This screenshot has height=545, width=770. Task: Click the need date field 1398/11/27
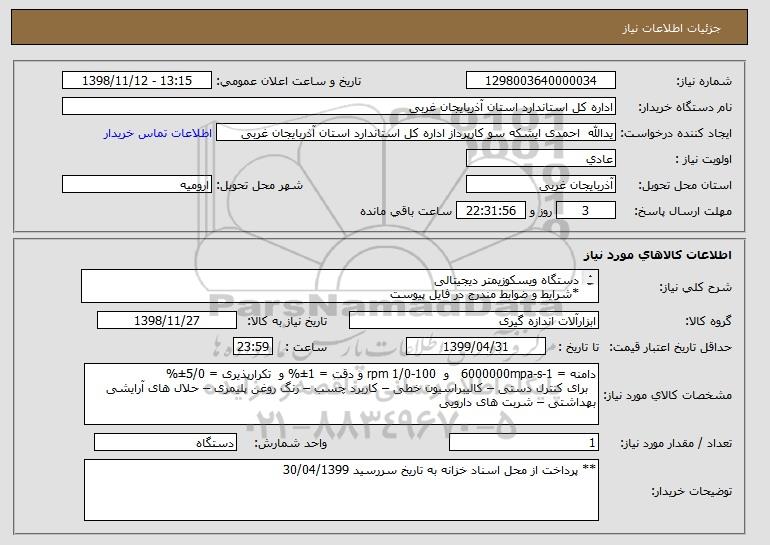click(167, 321)
